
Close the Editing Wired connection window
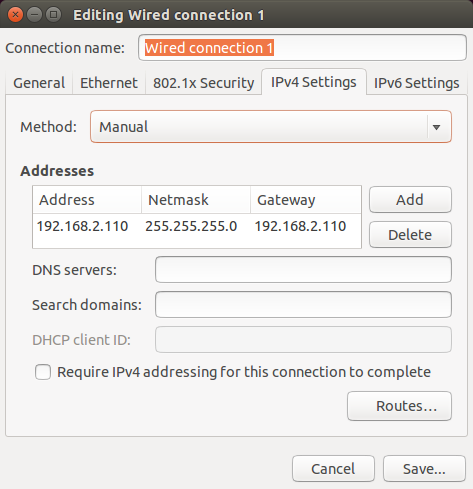[x=15, y=15]
